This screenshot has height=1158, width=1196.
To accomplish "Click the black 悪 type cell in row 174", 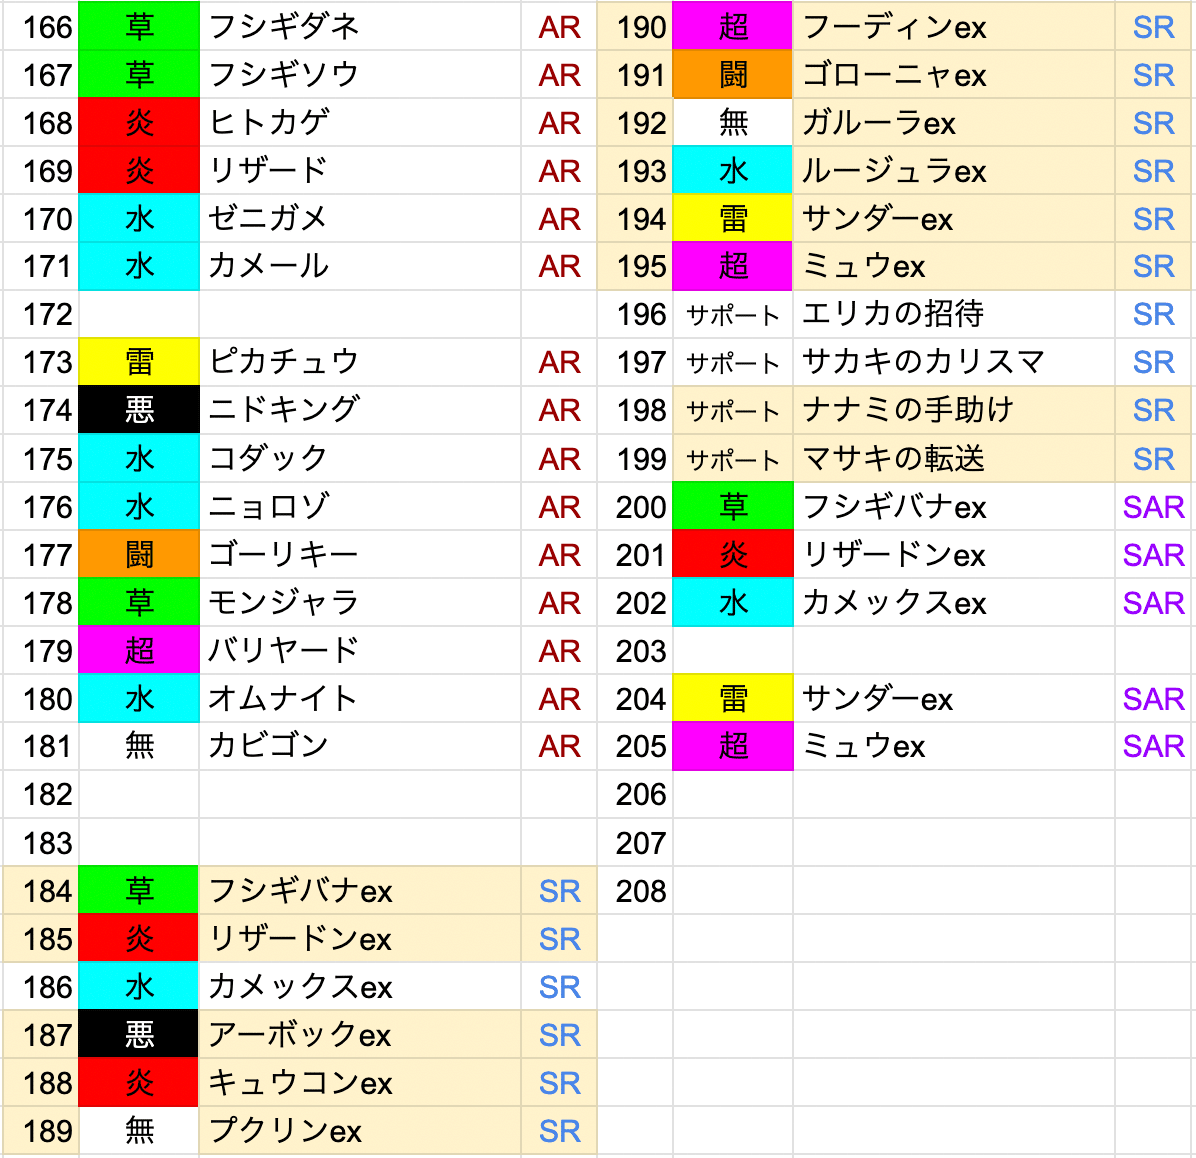I will tap(139, 410).
